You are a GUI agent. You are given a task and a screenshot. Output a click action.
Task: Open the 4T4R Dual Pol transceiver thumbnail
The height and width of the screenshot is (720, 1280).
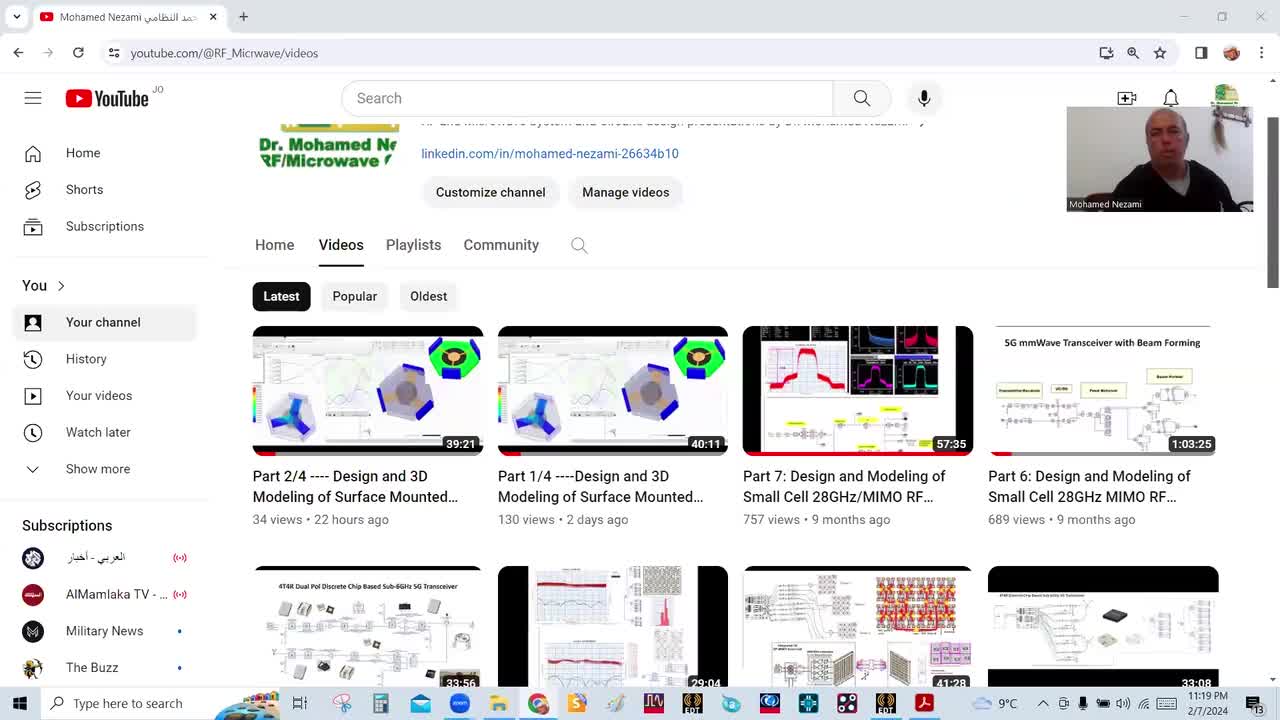[368, 627]
